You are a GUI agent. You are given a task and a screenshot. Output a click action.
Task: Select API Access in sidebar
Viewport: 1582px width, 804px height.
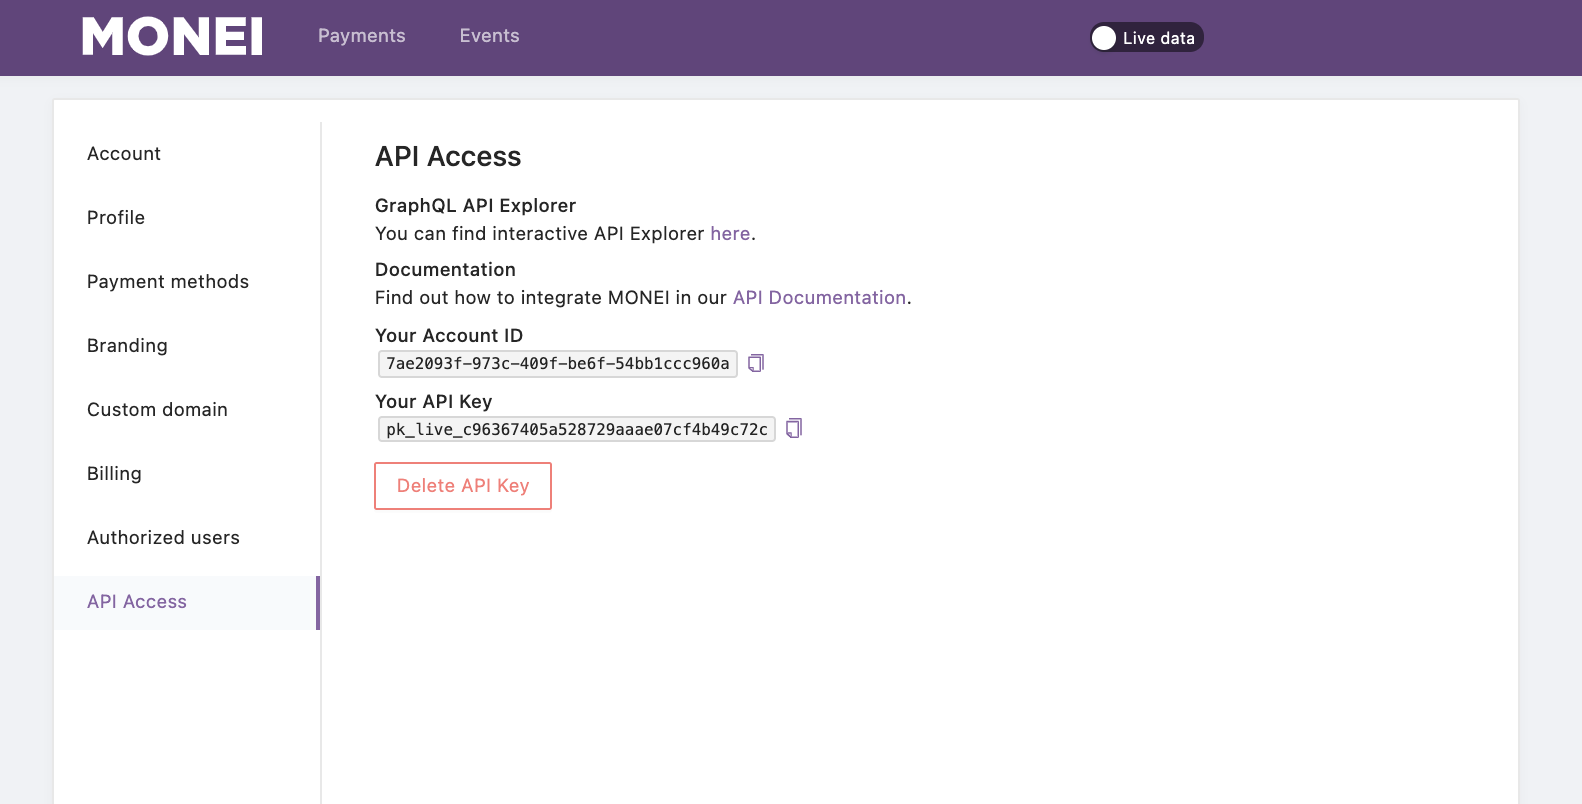186,602
